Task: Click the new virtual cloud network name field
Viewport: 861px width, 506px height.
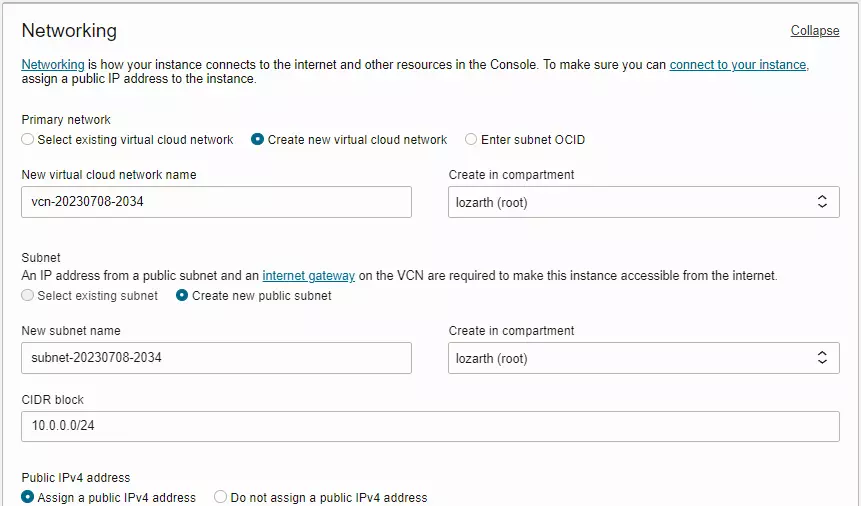Action: coord(216,202)
